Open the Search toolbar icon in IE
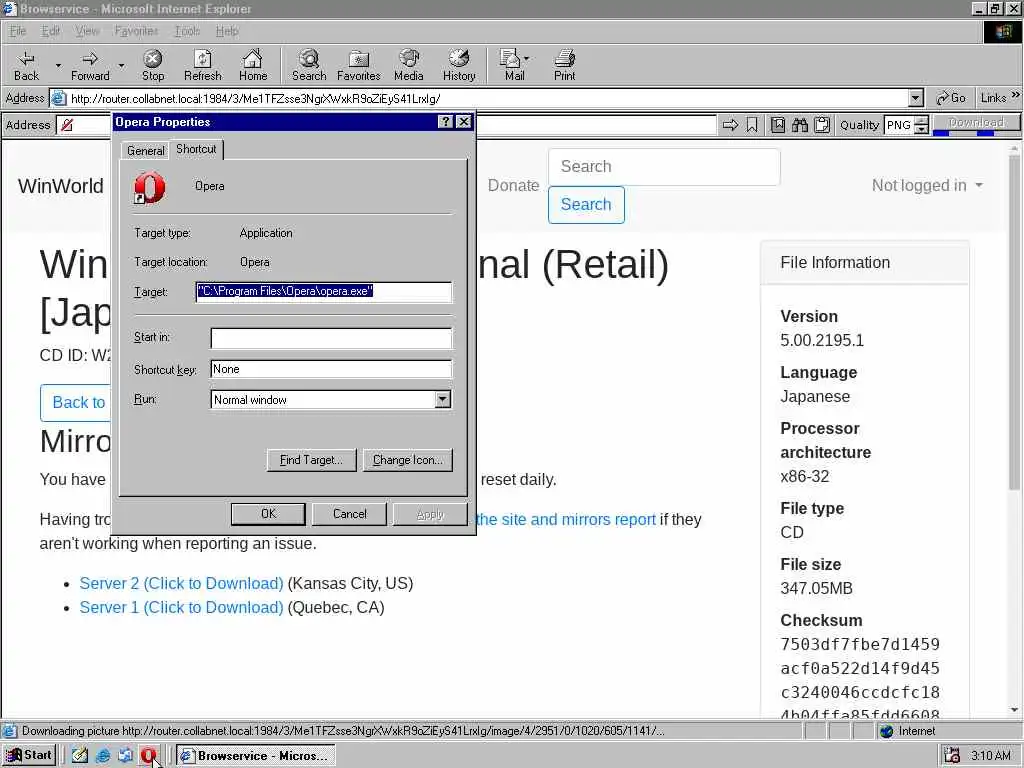1024x768 pixels. [x=309, y=65]
